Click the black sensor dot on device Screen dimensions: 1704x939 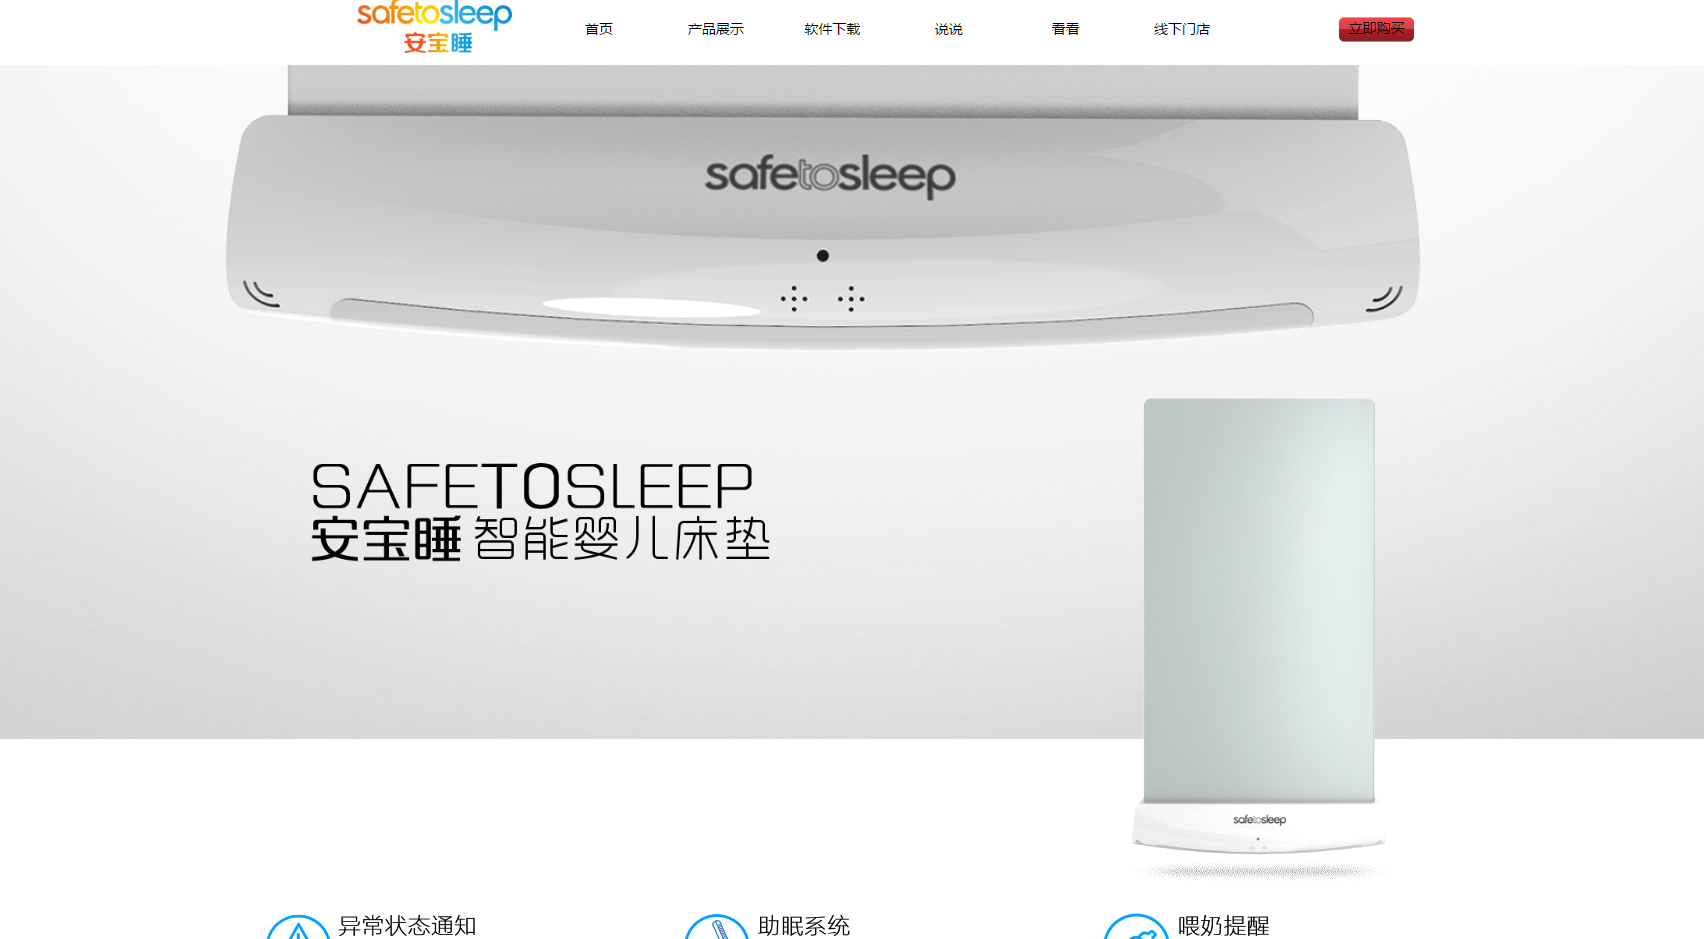(823, 256)
